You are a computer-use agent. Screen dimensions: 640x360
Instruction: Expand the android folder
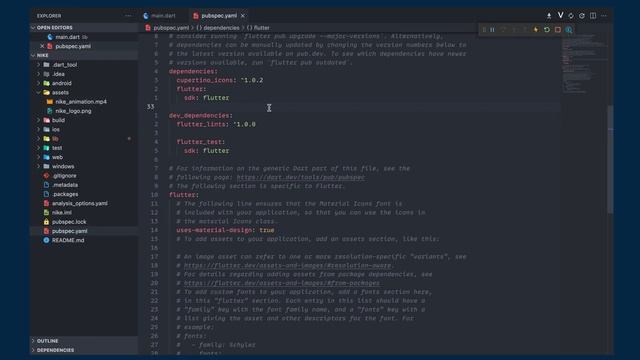point(62,83)
